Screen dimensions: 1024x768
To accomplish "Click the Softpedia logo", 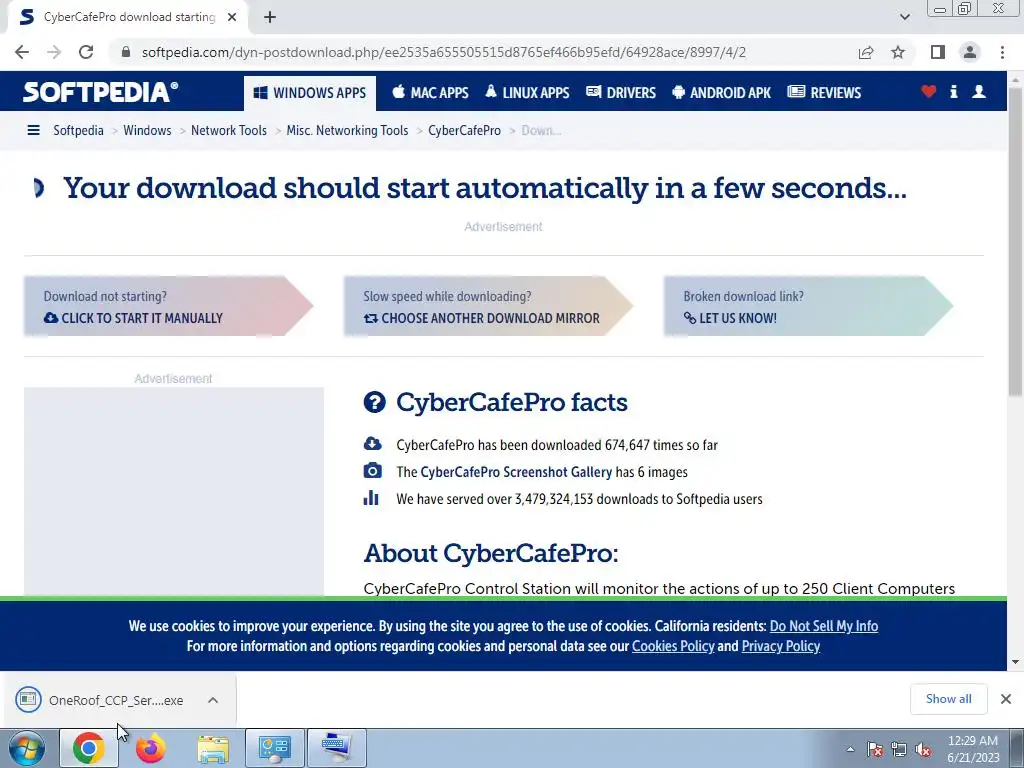I will [100, 92].
